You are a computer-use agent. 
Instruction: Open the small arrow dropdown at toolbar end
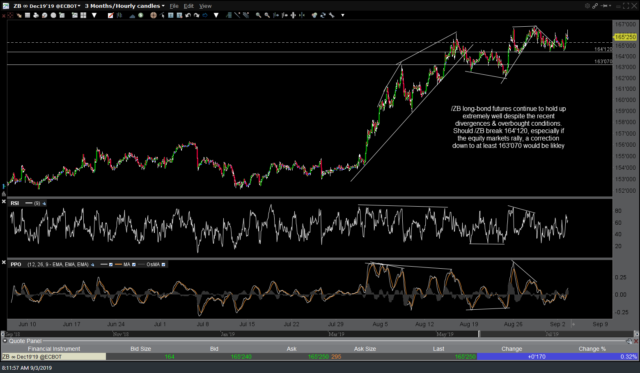342,15
